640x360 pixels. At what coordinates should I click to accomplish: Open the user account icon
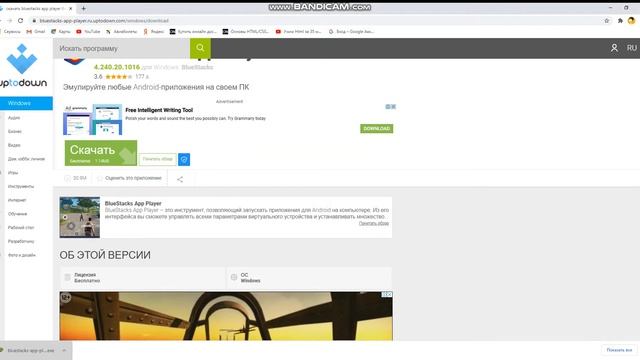pyautogui.click(x=614, y=48)
